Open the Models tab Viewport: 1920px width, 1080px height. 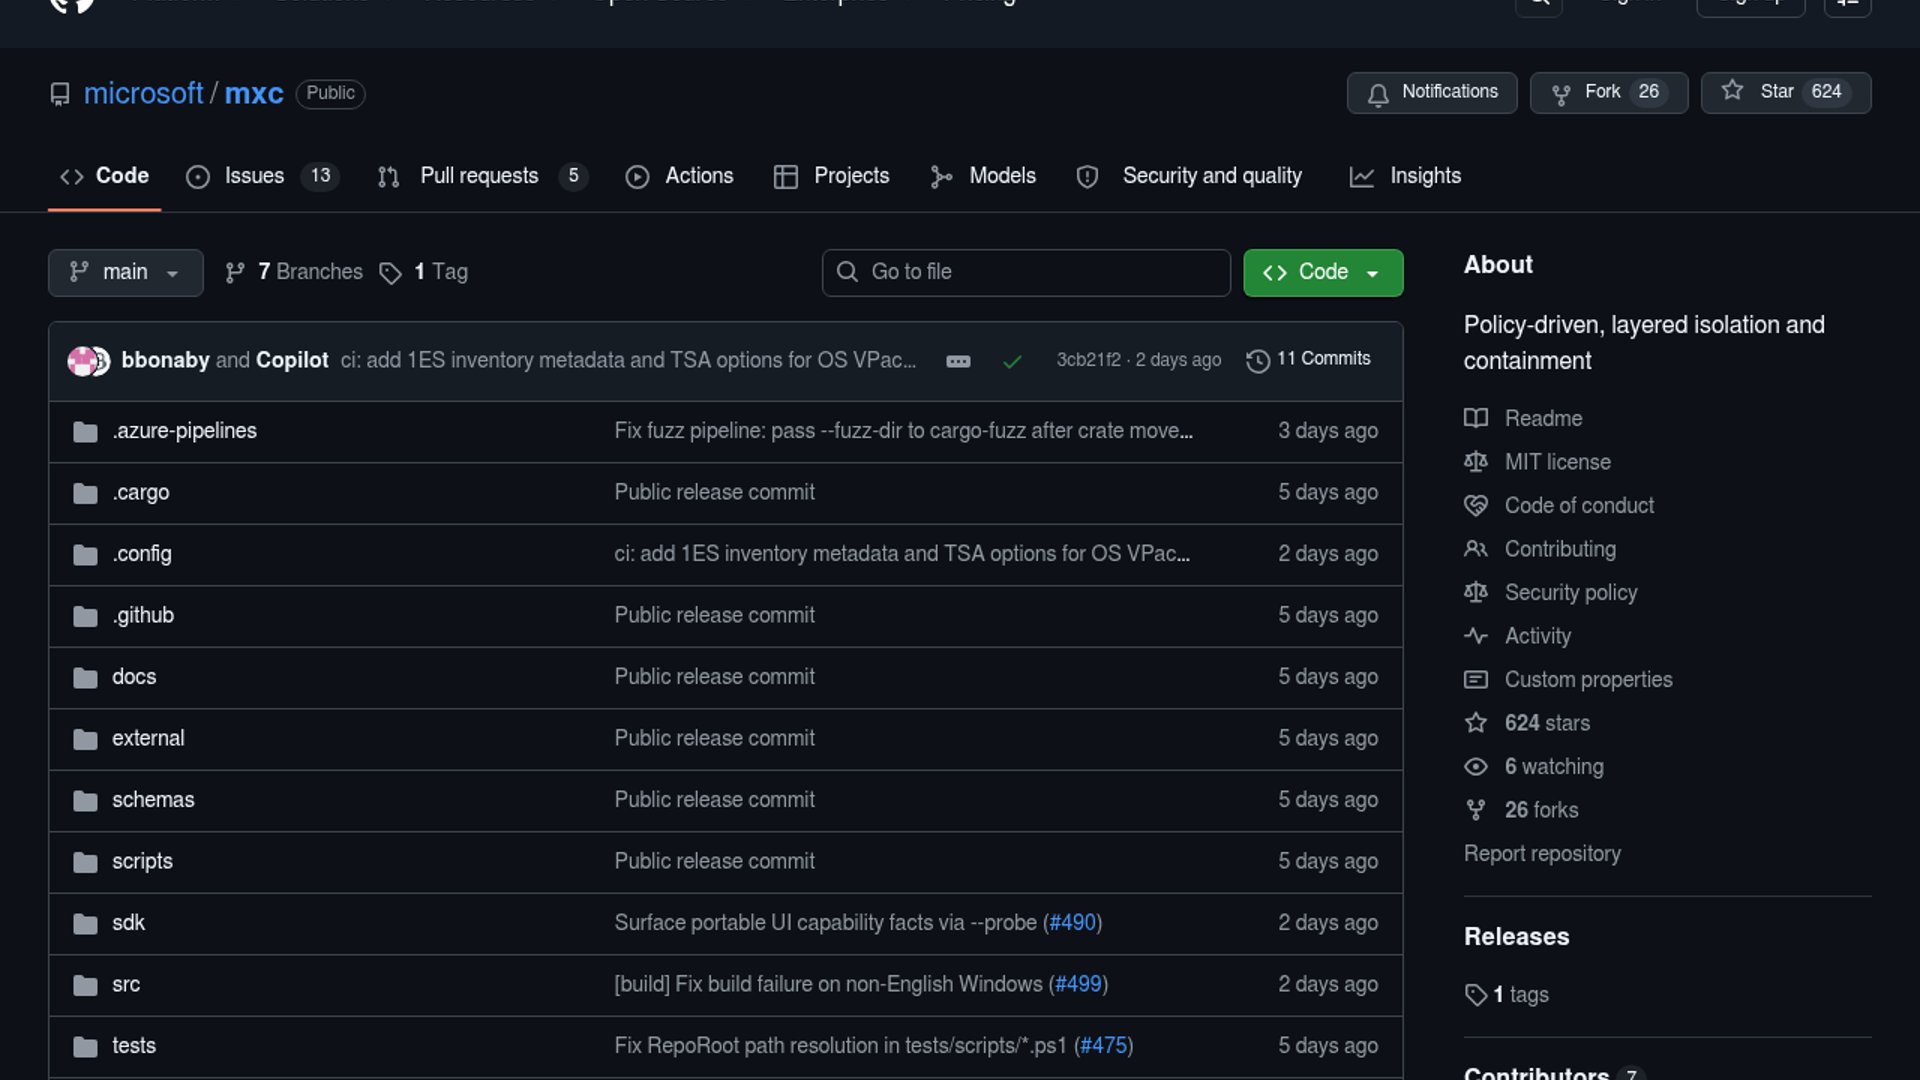(983, 176)
